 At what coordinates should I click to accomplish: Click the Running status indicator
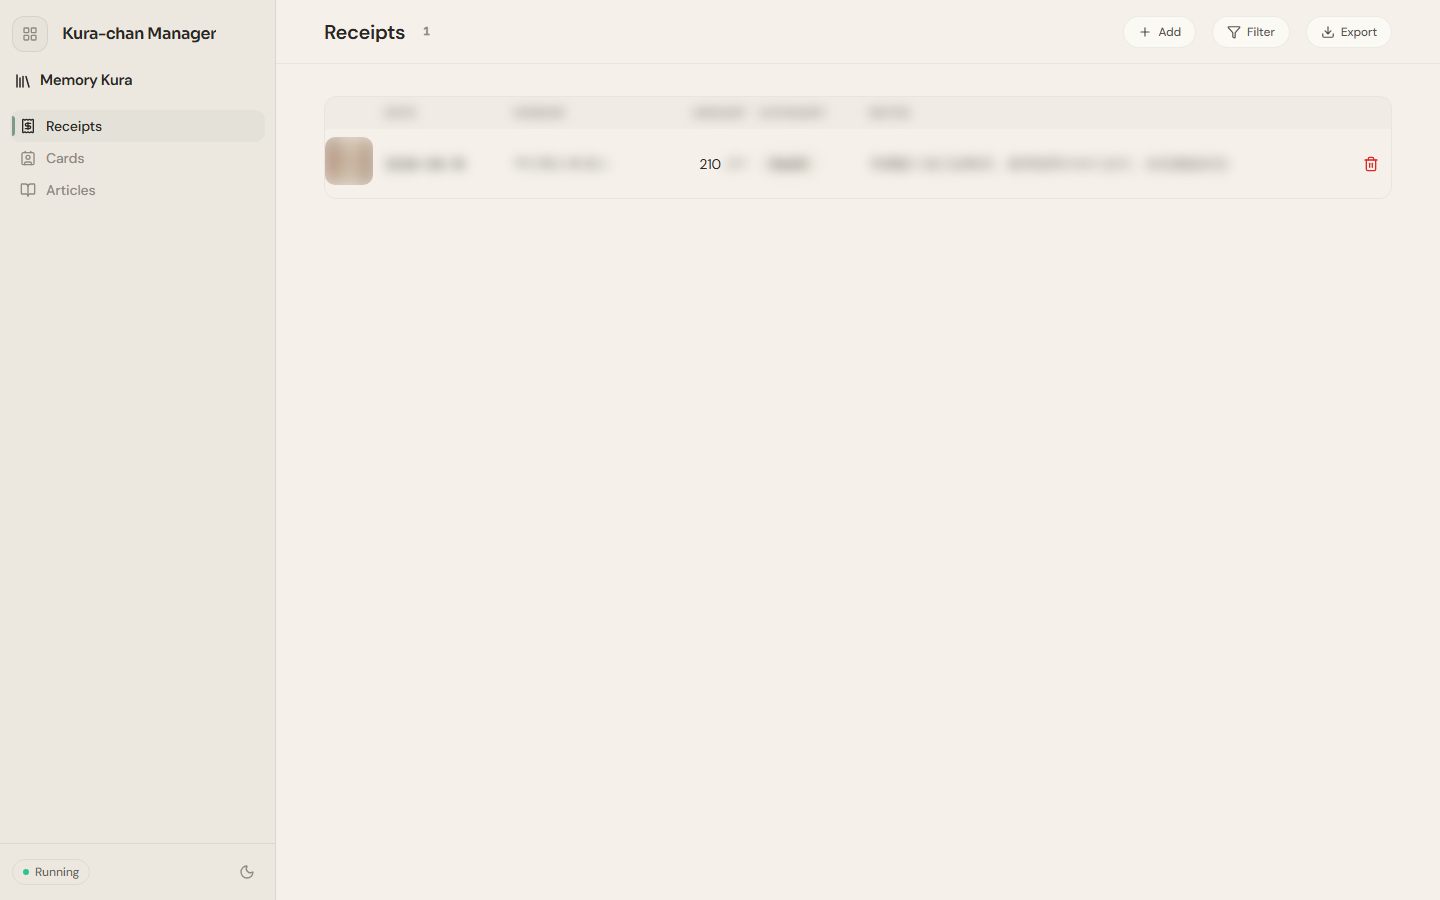coord(51,872)
